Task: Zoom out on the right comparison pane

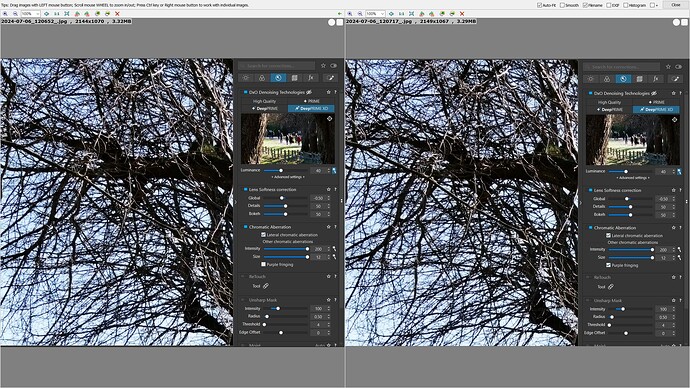Action: click(x=360, y=14)
